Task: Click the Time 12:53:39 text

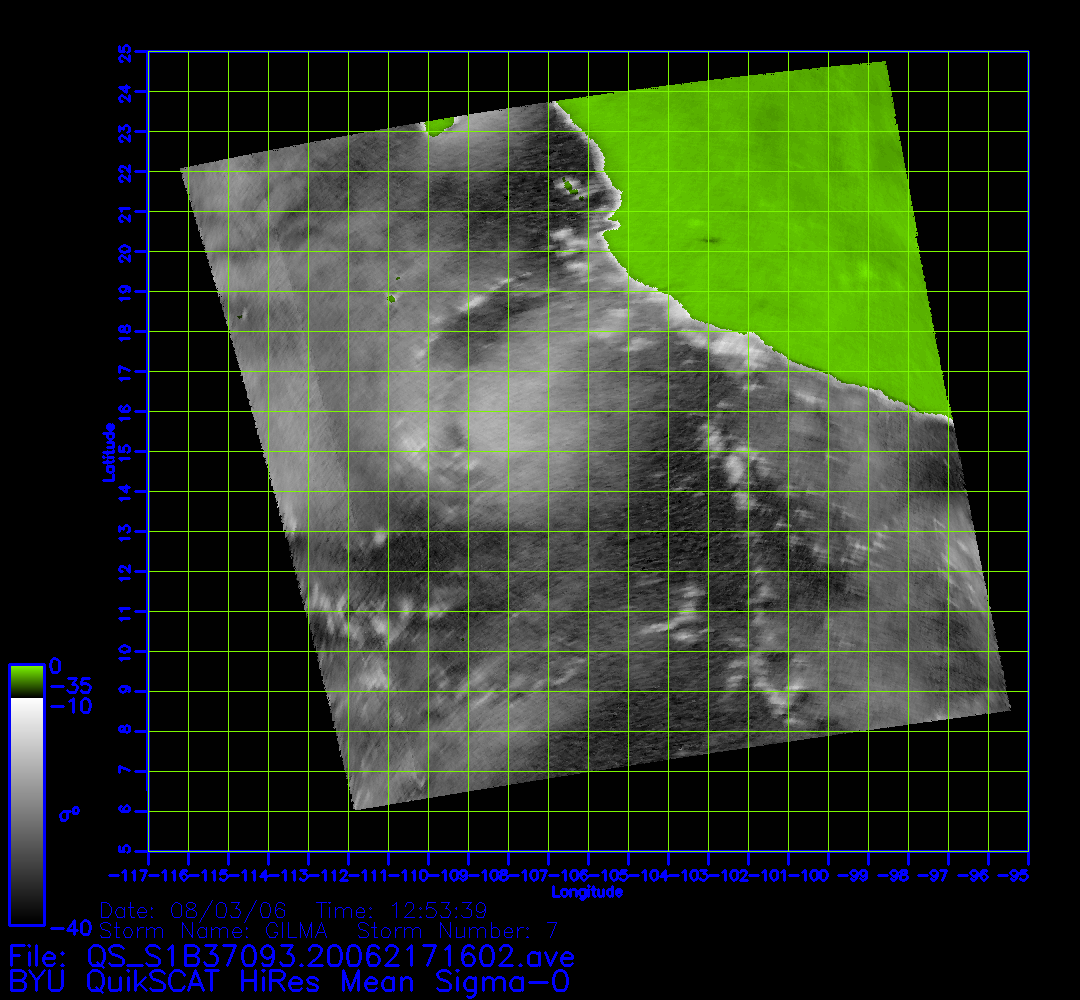Action: click(401, 911)
